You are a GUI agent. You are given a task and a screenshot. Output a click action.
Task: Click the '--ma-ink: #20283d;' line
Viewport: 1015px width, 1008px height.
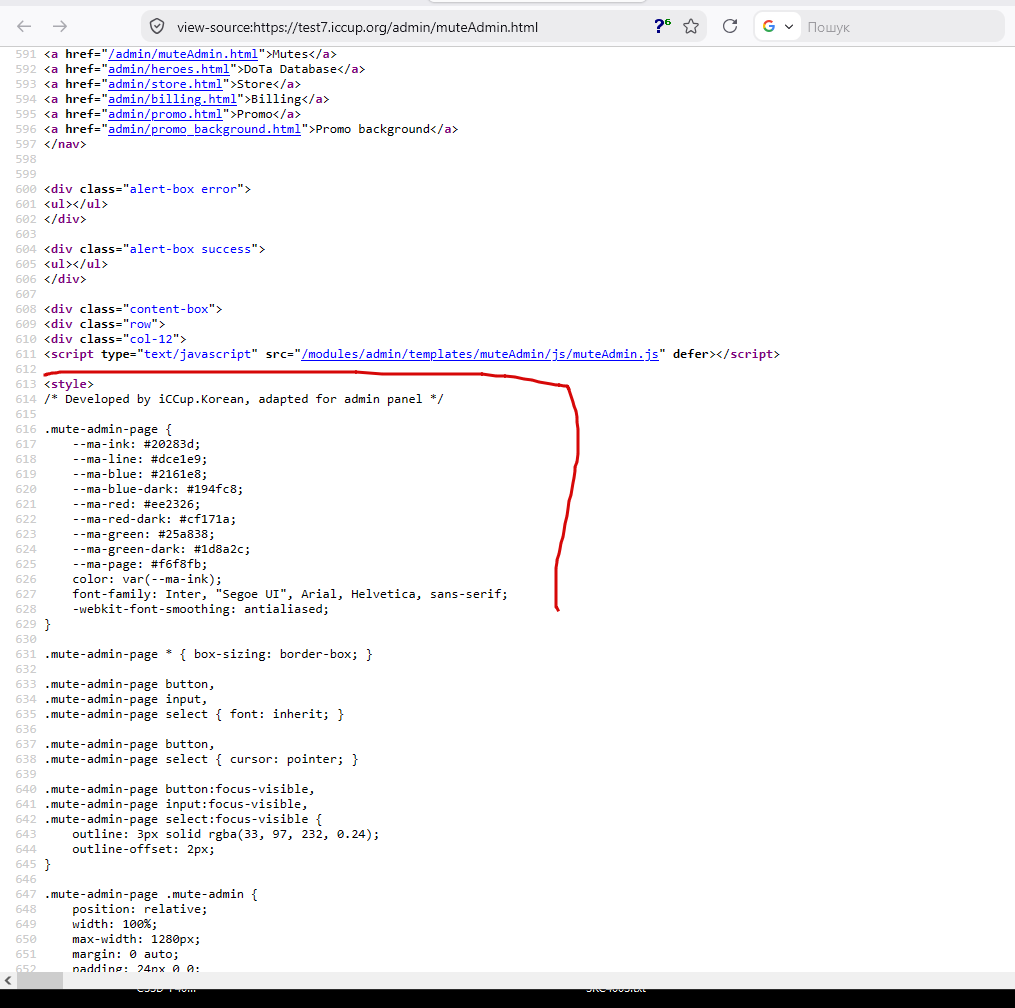[x=137, y=444]
